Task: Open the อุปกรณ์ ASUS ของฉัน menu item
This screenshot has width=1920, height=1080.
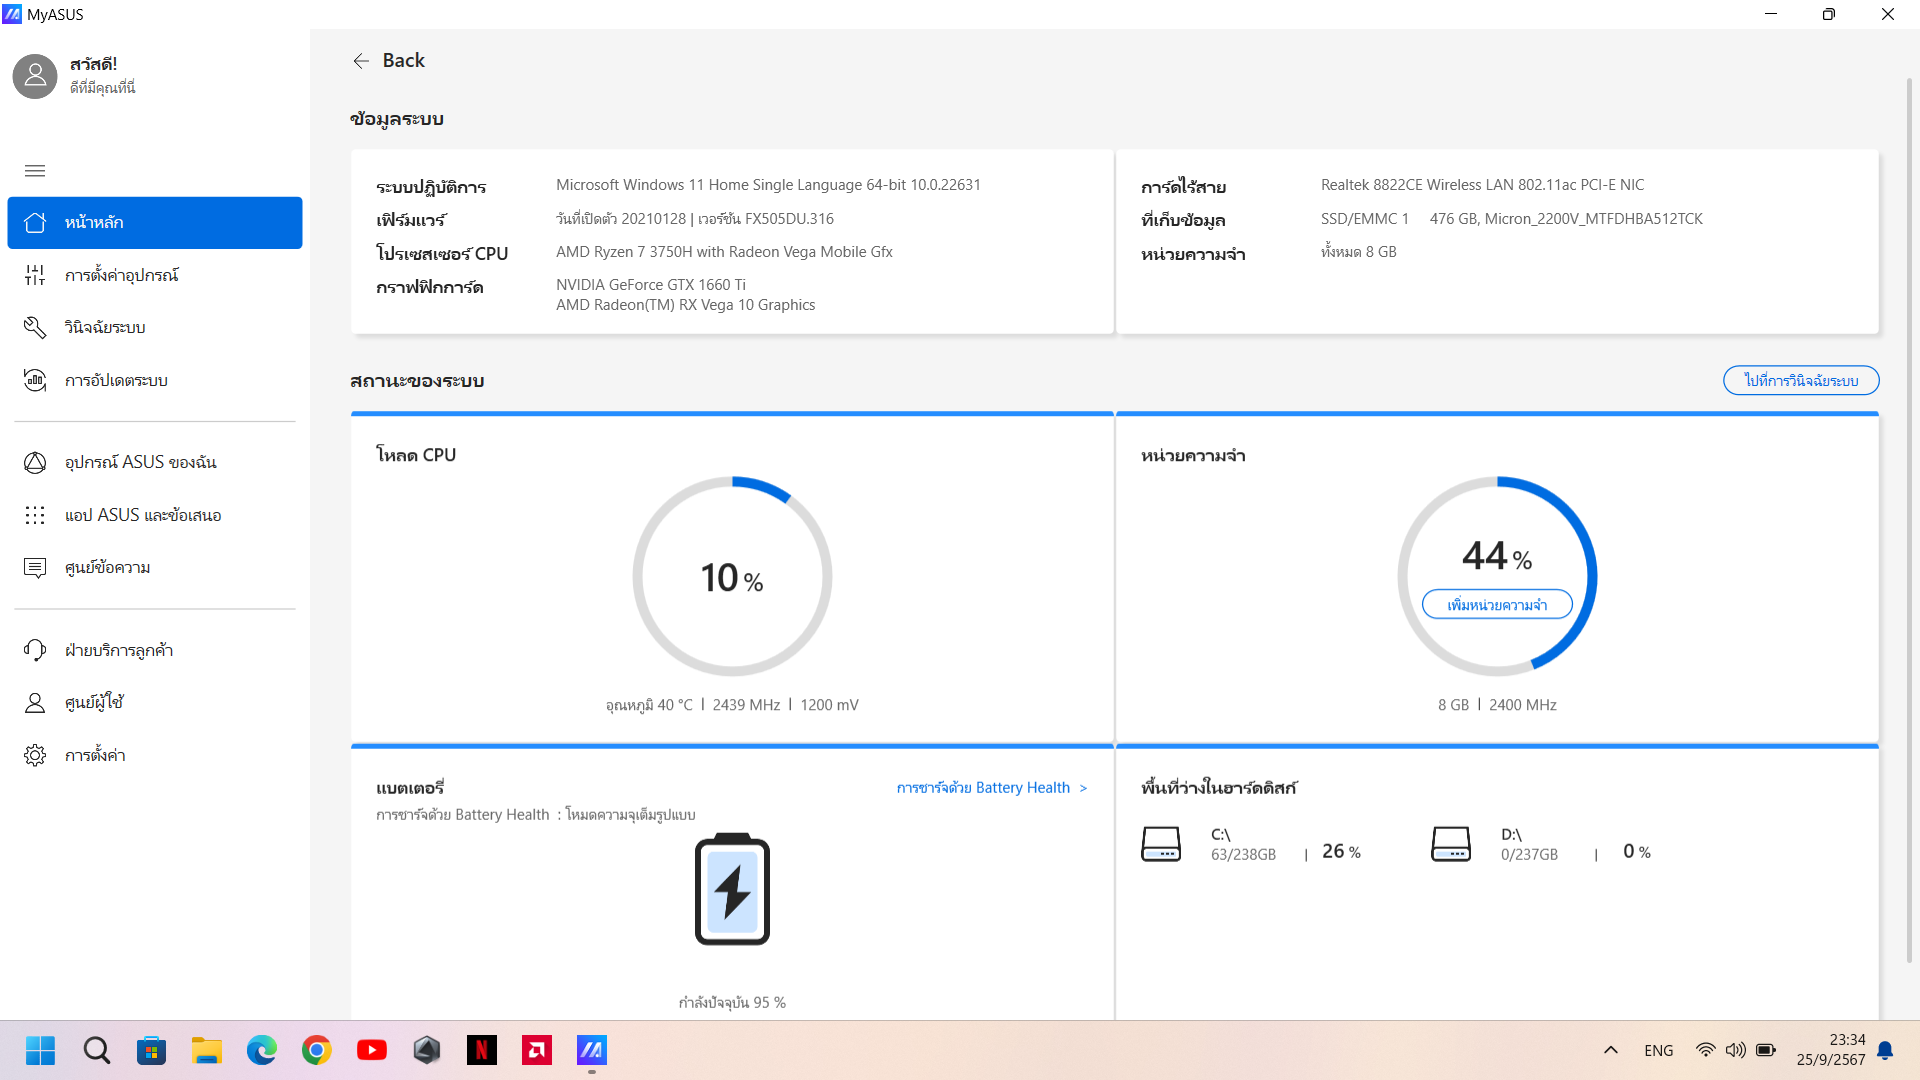Action: (x=155, y=462)
